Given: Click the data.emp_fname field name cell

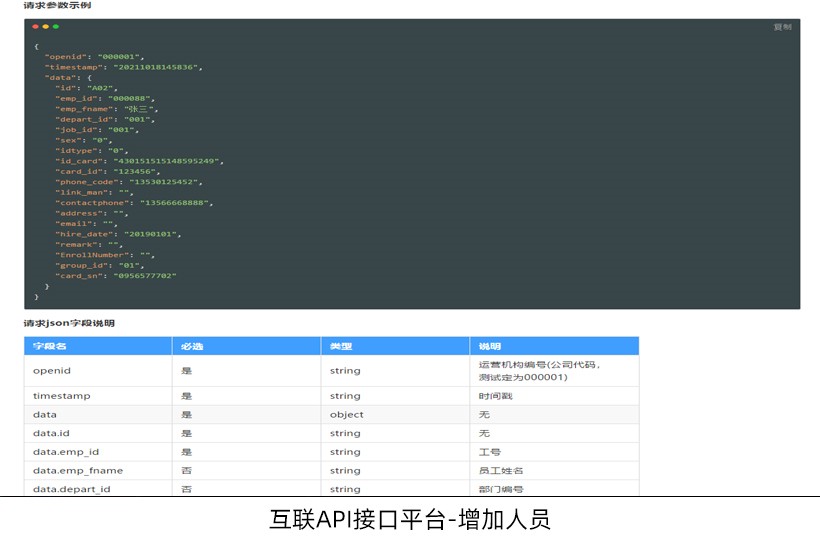Looking at the screenshot, I should 72,471.
